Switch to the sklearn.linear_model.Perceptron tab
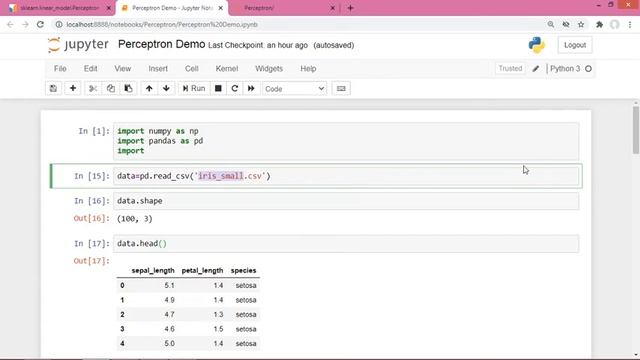 (60, 8)
